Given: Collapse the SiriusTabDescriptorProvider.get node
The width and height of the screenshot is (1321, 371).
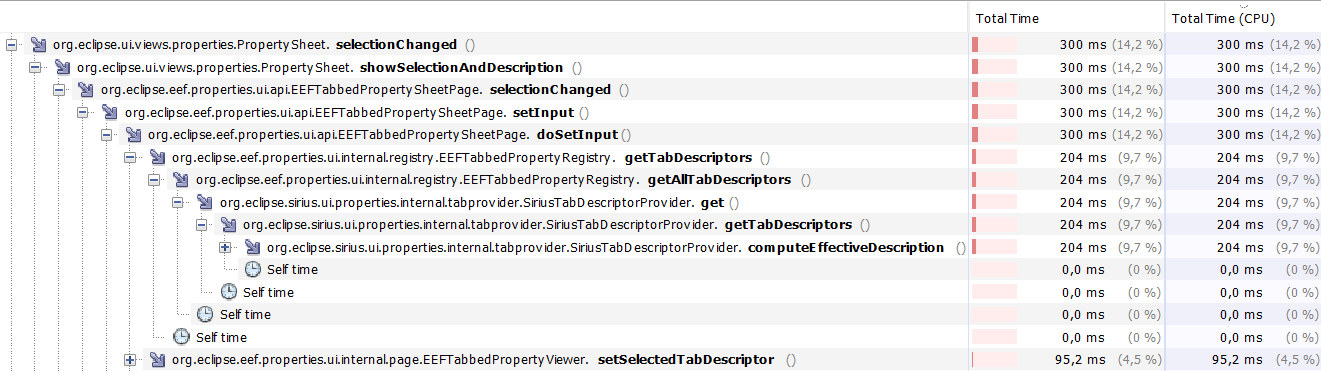Looking at the screenshot, I should [178, 202].
